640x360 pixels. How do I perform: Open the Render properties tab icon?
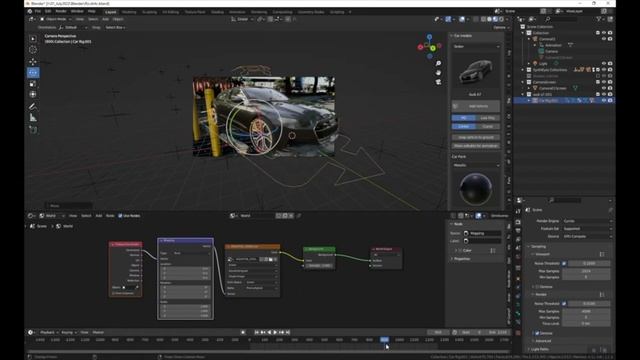pyautogui.click(x=518, y=222)
